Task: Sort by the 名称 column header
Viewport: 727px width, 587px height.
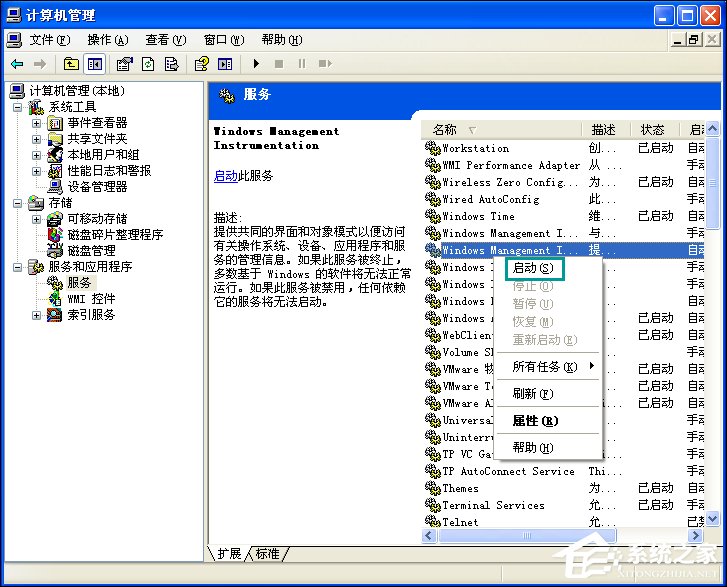Action: coord(501,130)
